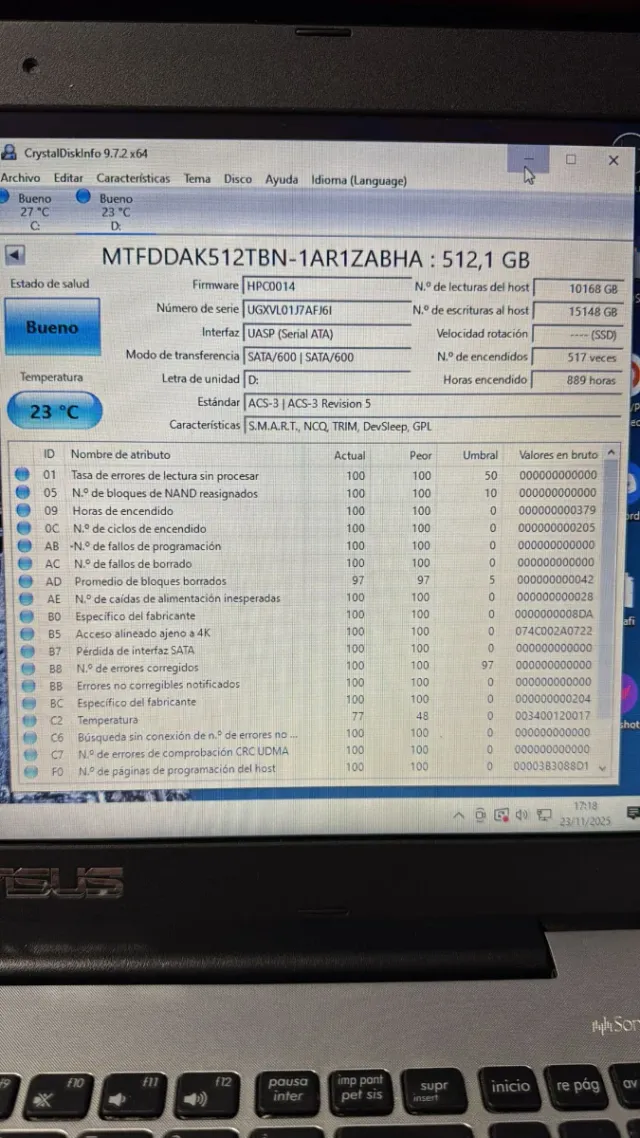The height and width of the screenshot is (1138, 640).
Task: Click scrollbar down arrow in attribute list
Action: (x=602, y=766)
